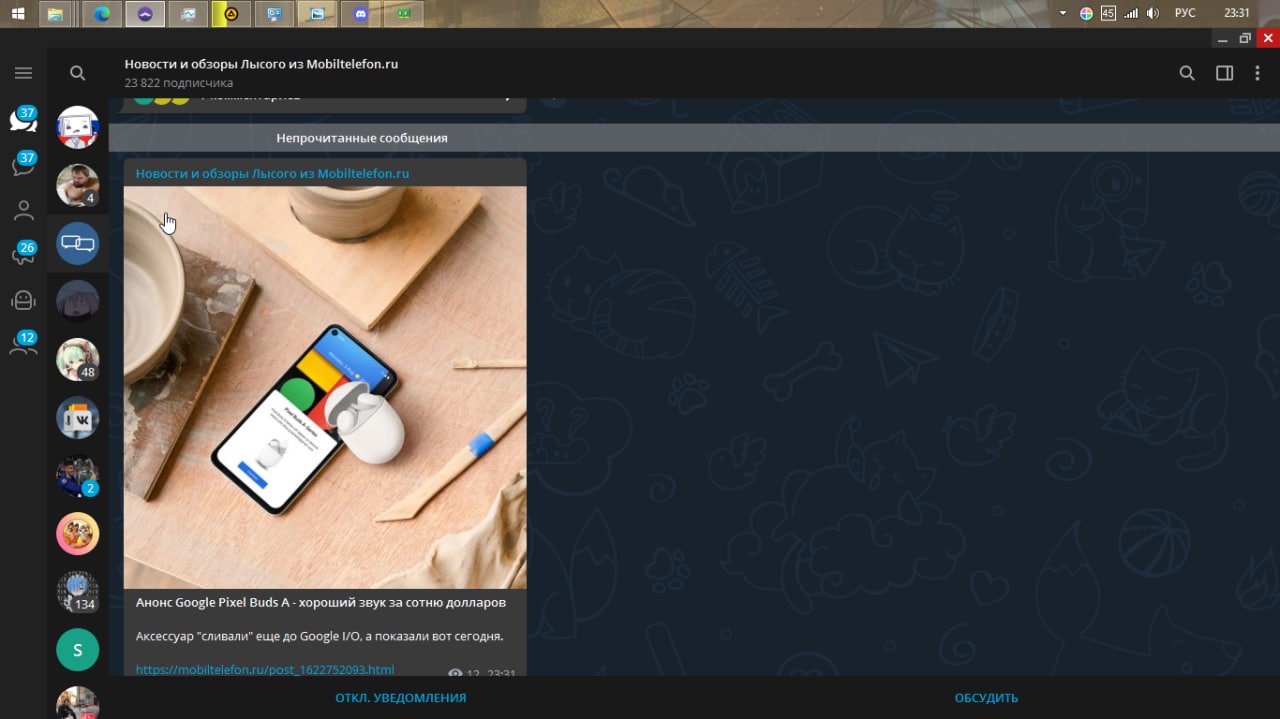Open chat with pink-orange round avatar
Image resolution: width=1280 pixels, height=719 pixels.
point(77,534)
